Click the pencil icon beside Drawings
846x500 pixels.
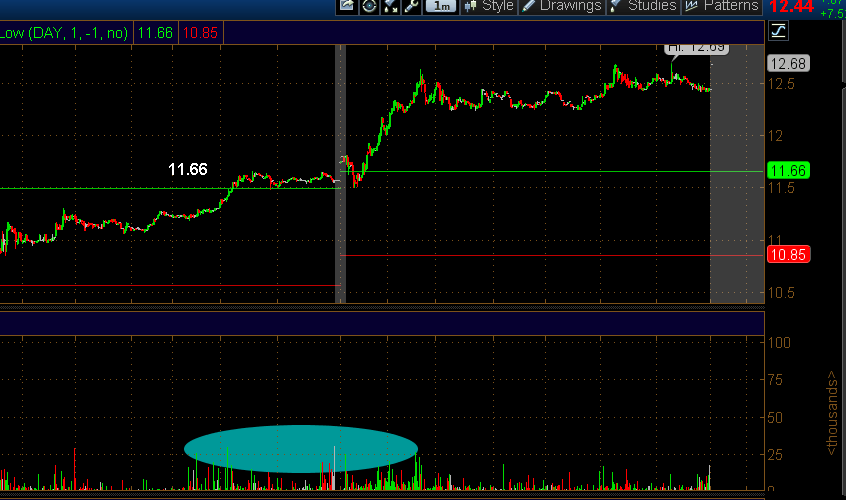coord(528,6)
